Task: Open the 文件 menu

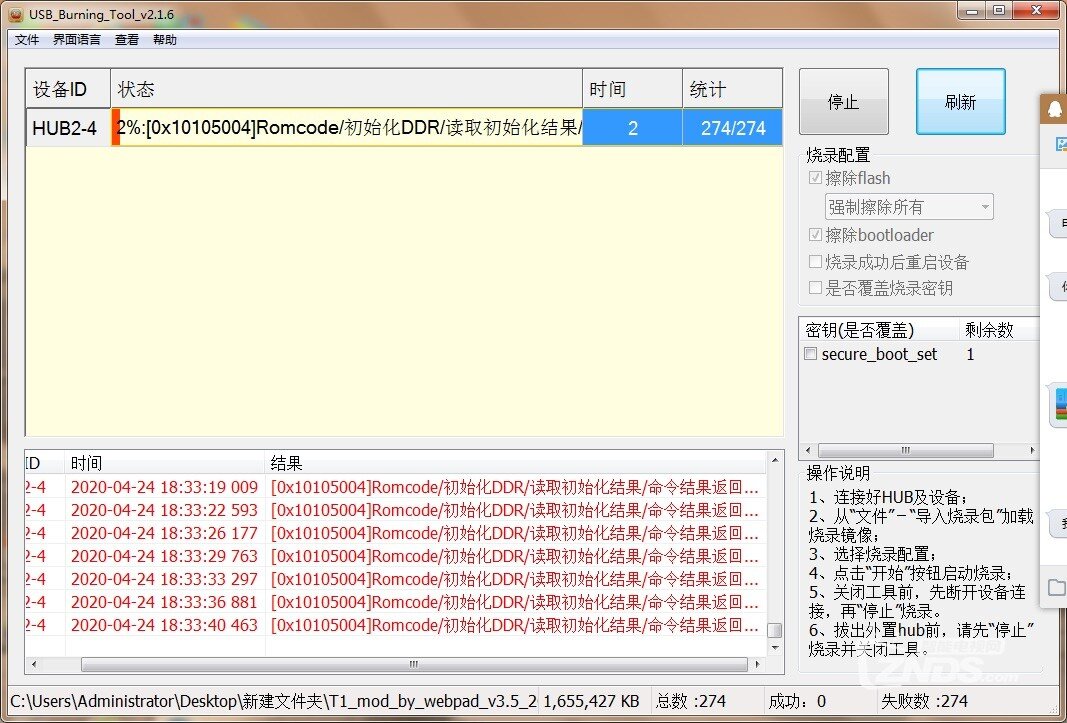Action: pos(27,39)
